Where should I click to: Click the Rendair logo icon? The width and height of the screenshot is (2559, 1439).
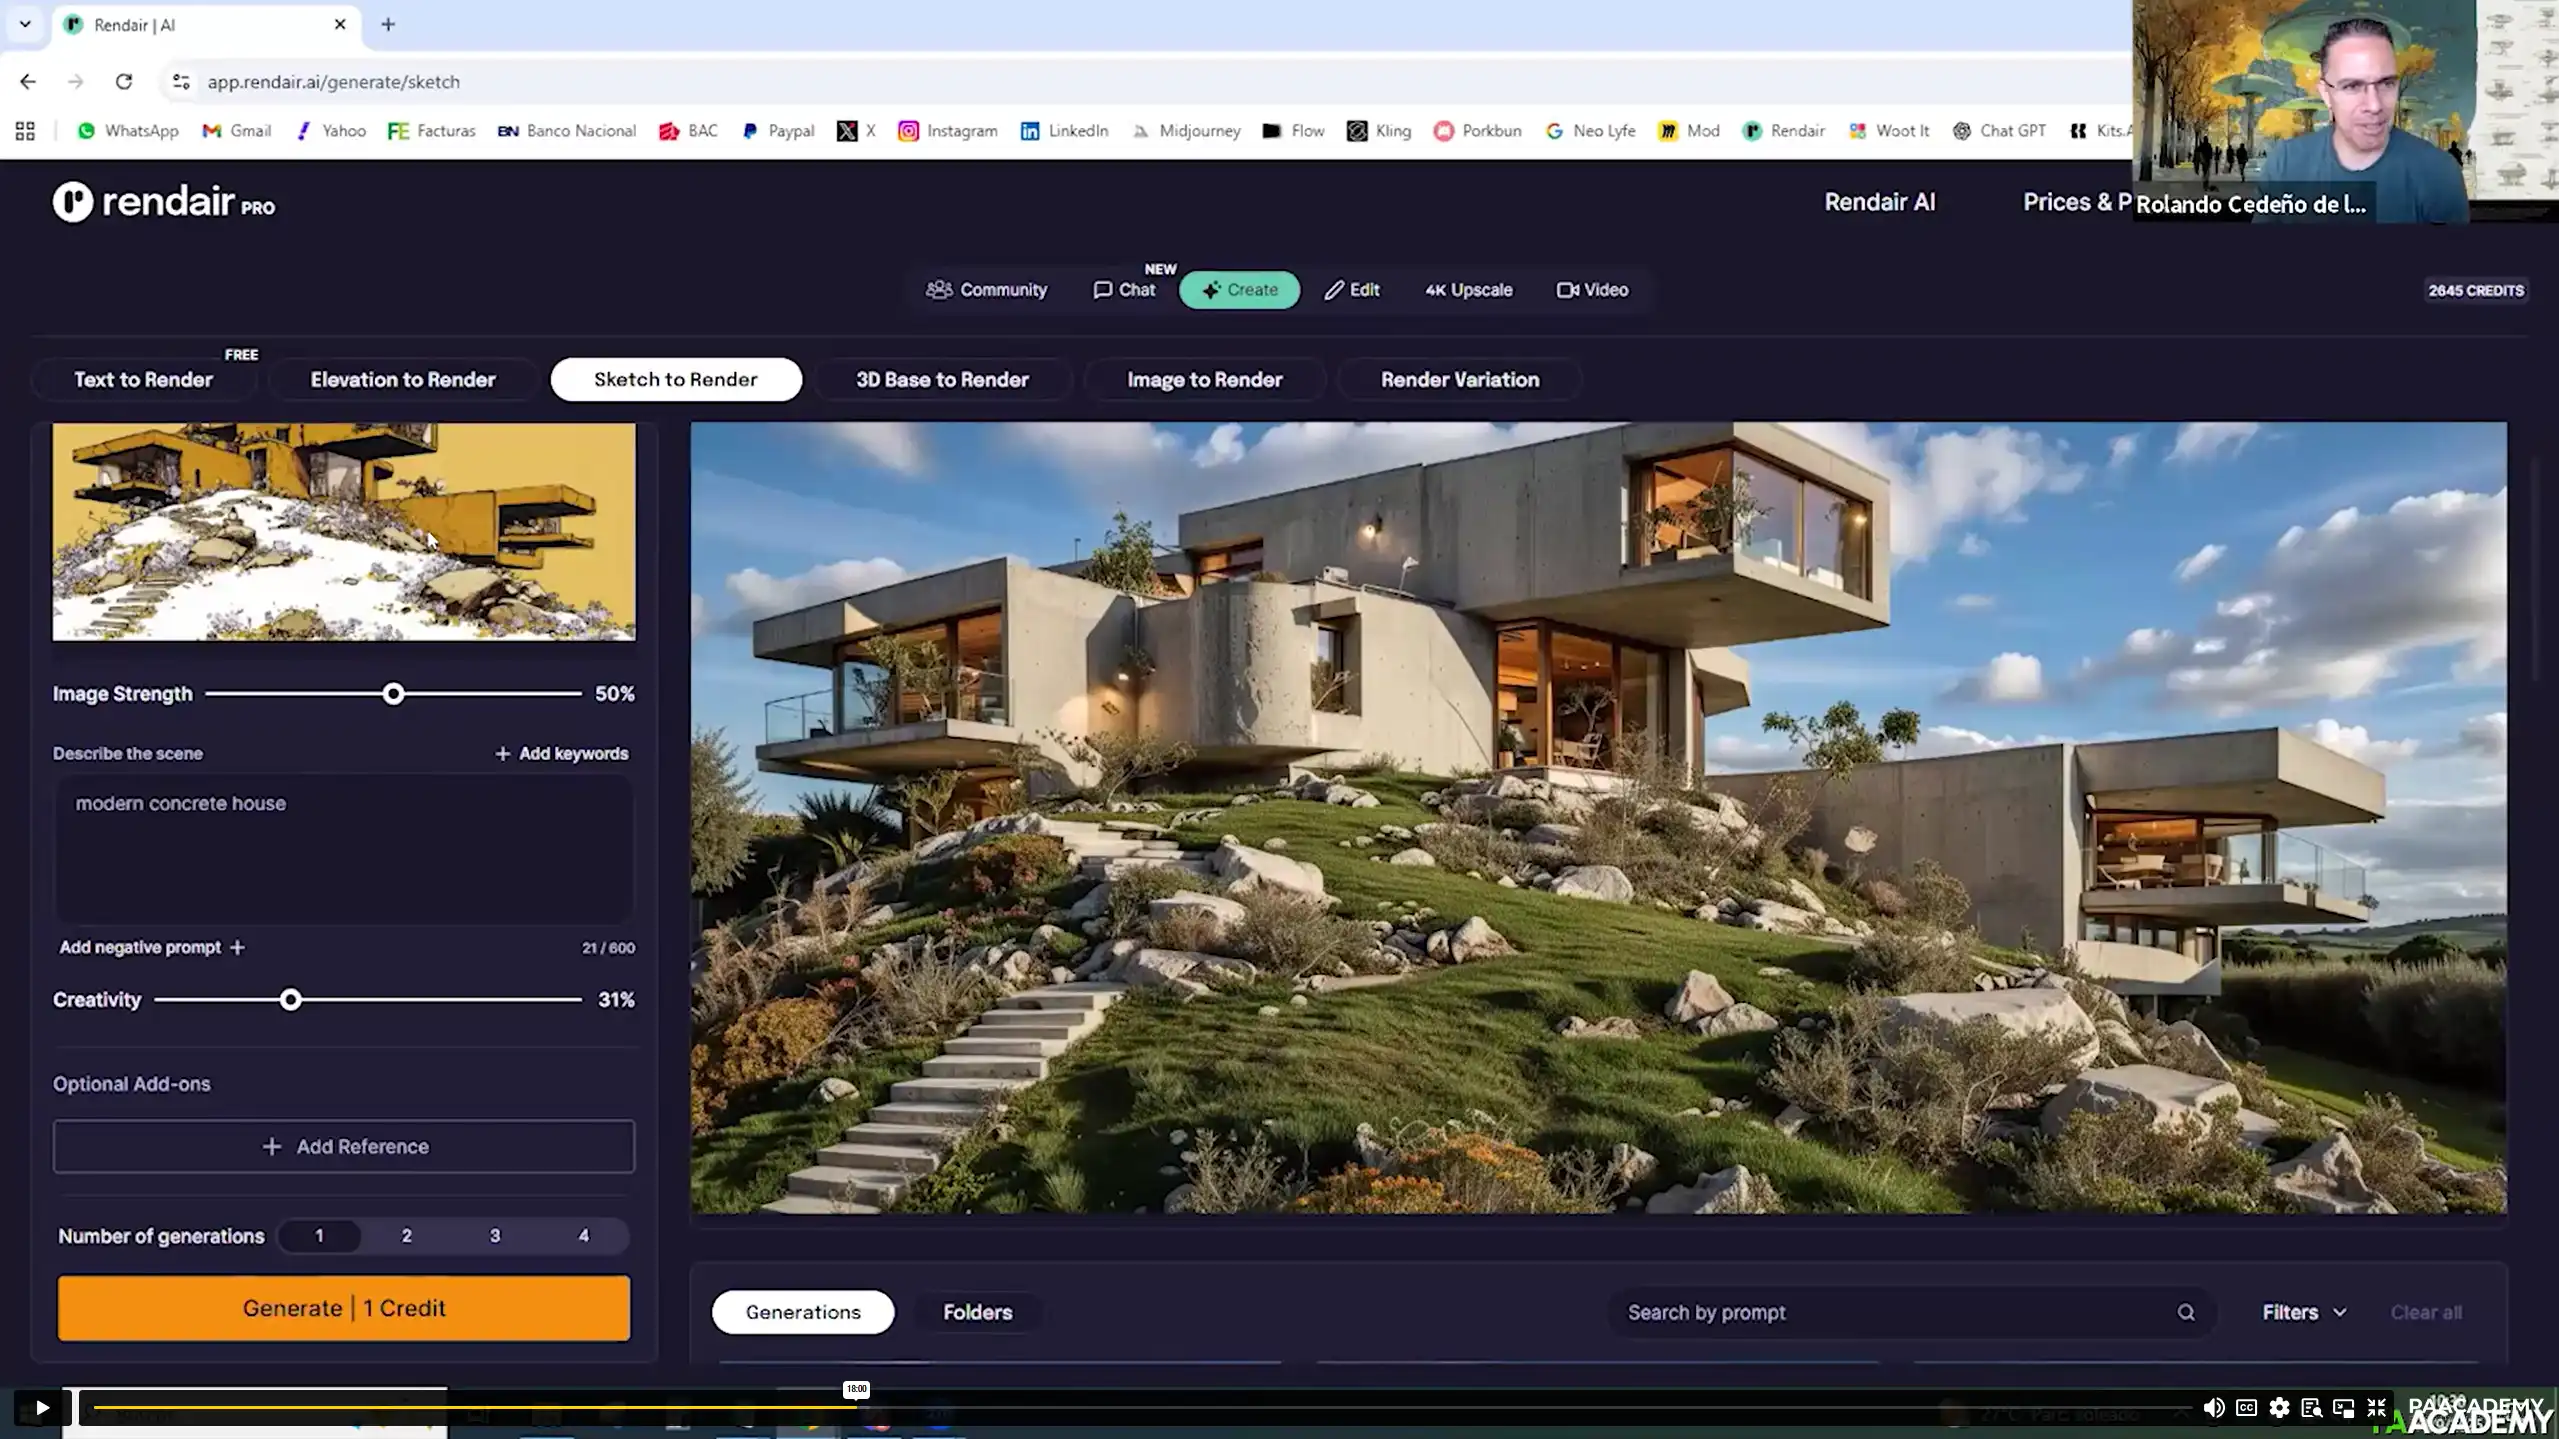(x=72, y=202)
